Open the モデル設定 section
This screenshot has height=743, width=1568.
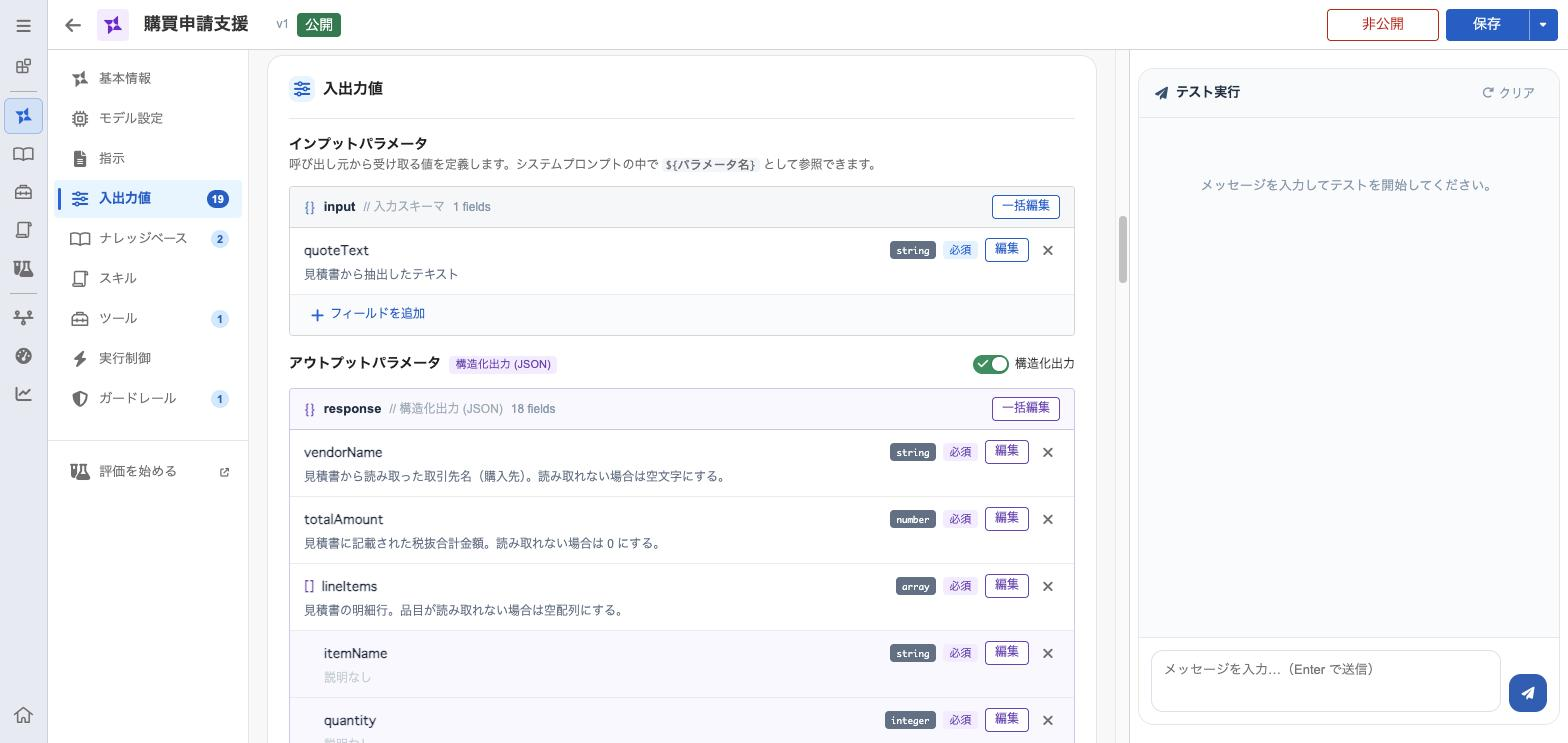point(148,118)
